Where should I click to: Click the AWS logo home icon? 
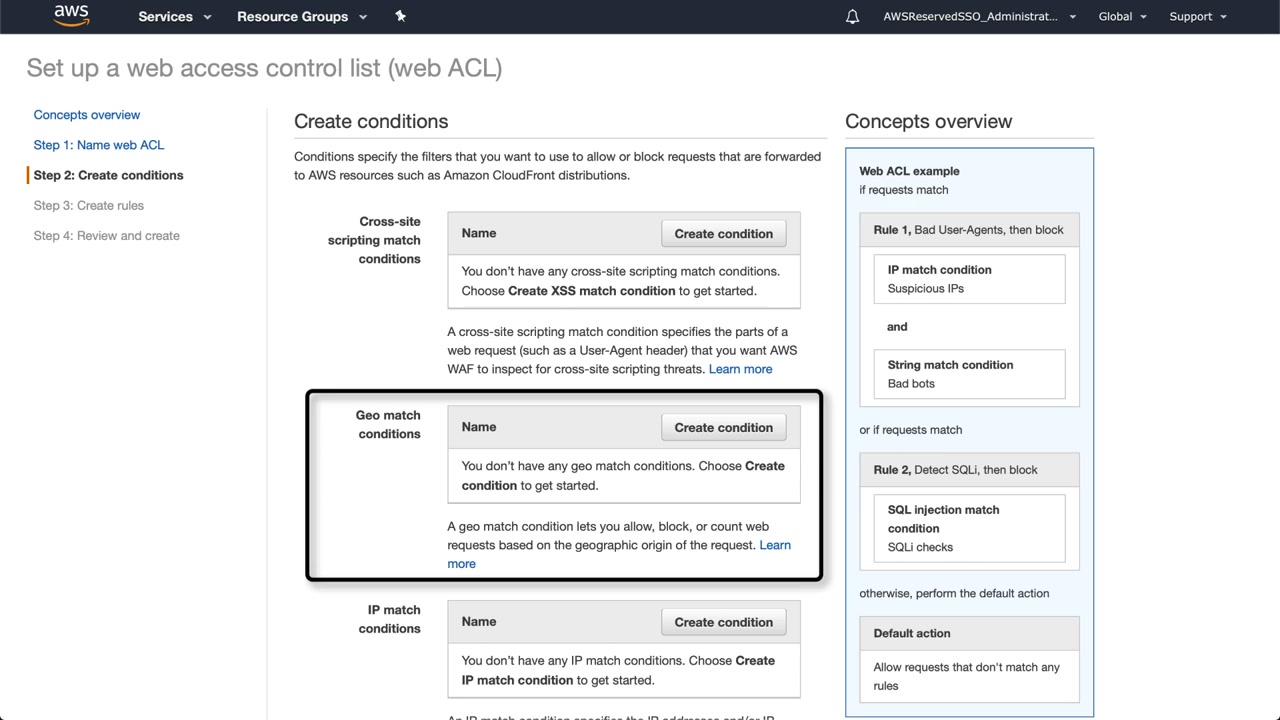(71, 16)
